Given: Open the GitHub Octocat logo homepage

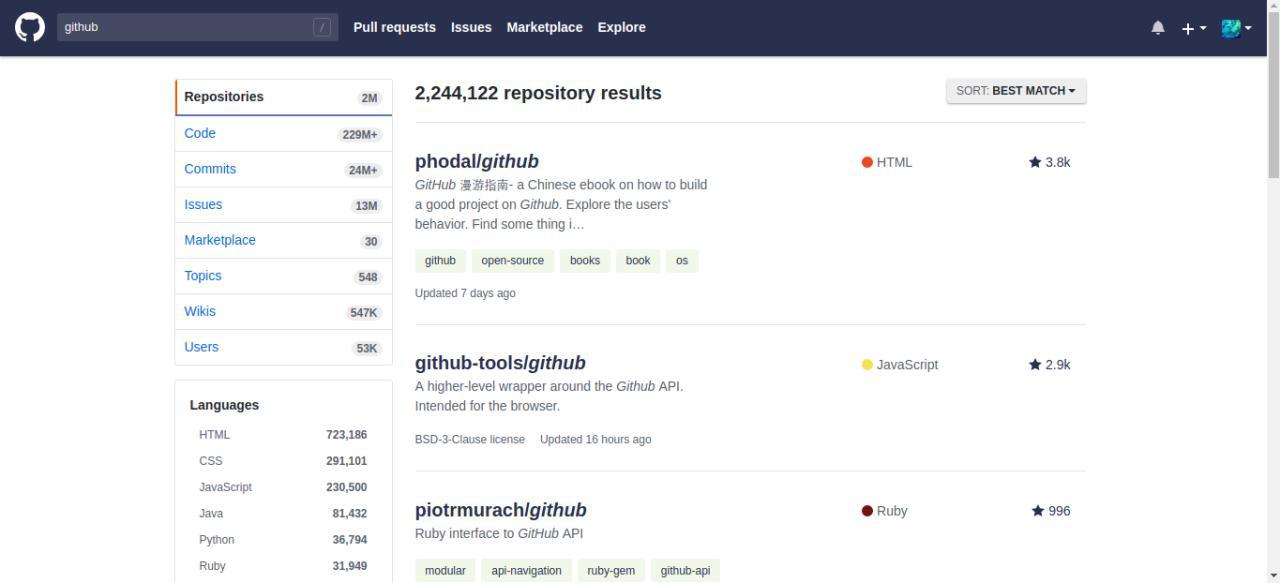Looking at the screenshot, I should point(30,27).
